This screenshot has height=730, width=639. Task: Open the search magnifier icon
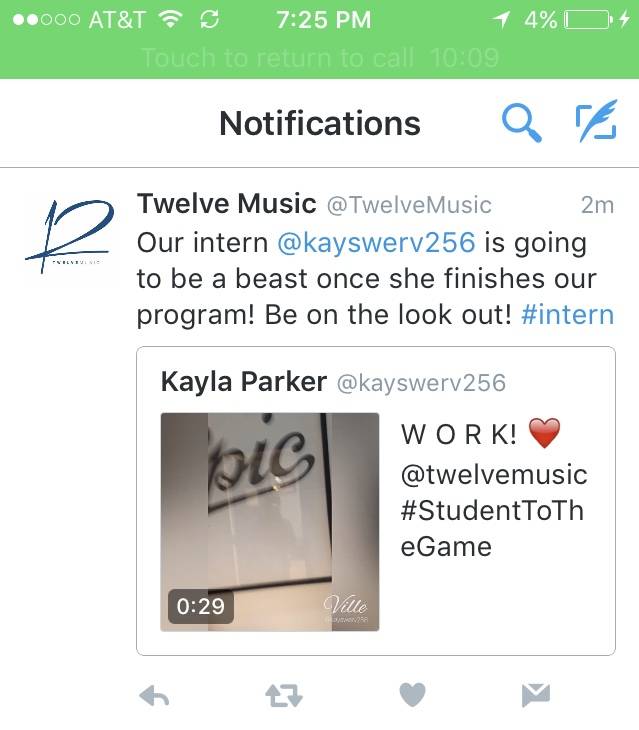[522, 123]
